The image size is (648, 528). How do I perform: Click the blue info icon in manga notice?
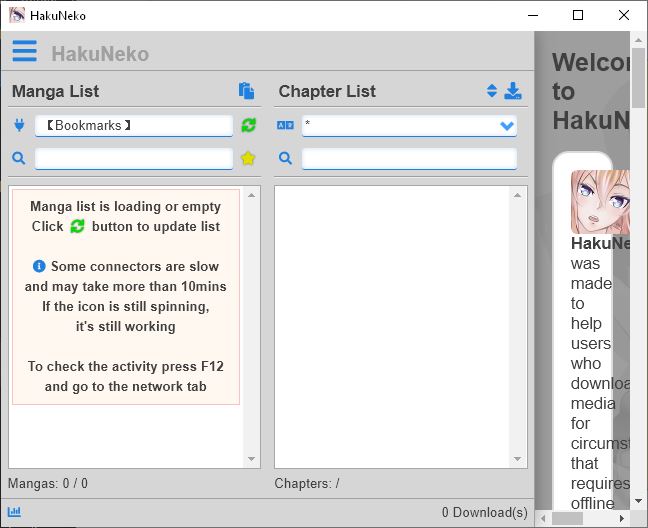click(39, 266)
